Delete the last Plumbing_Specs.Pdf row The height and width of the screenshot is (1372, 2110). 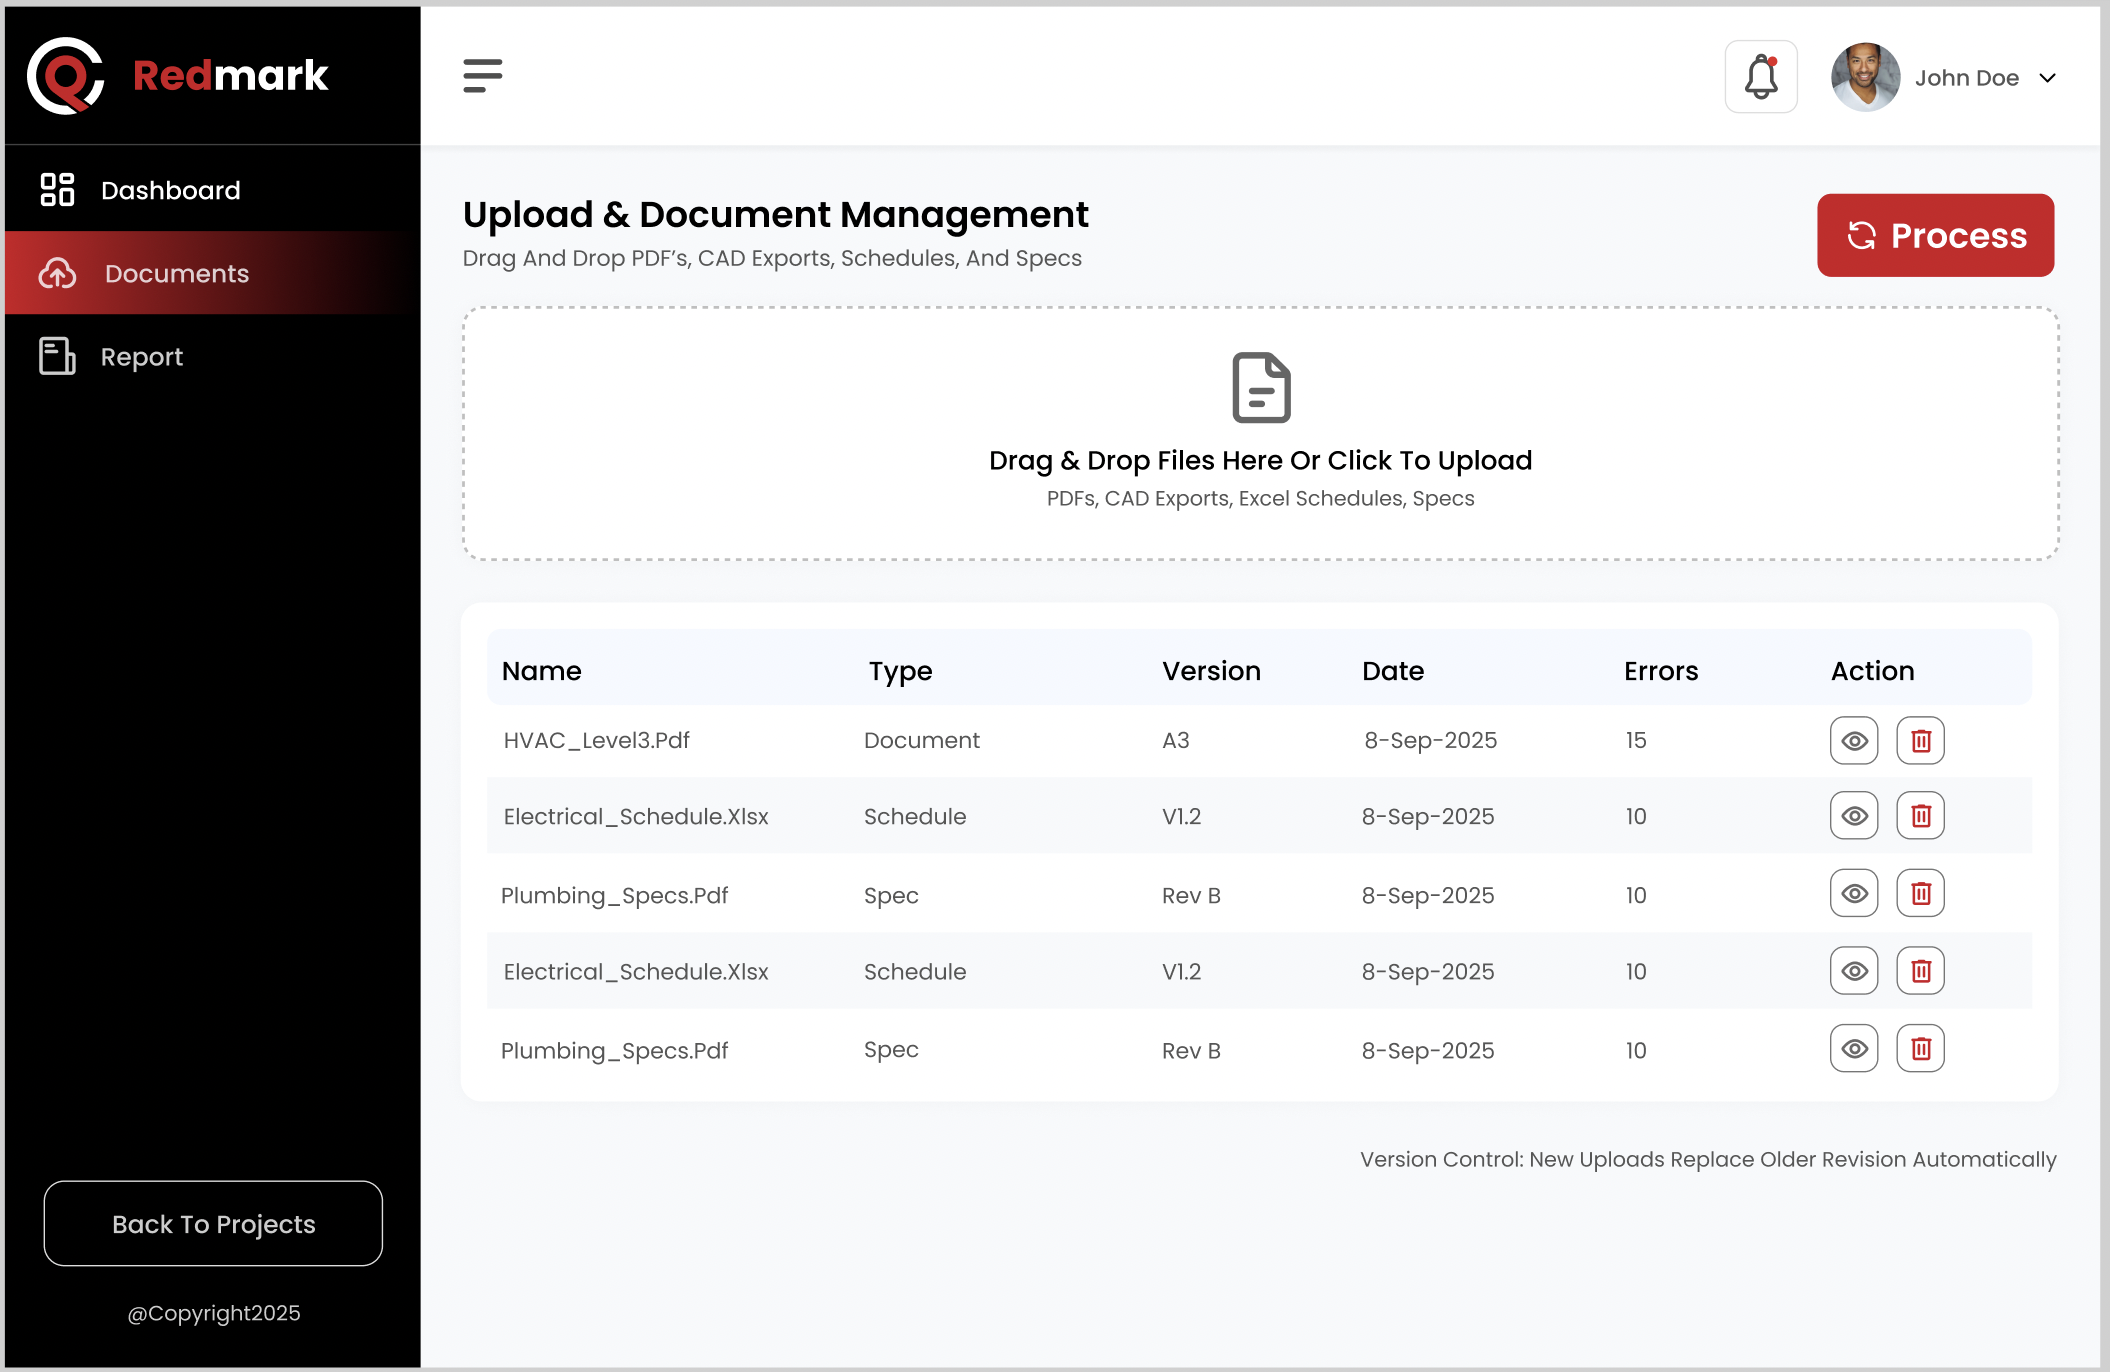coord(1920,1049)
